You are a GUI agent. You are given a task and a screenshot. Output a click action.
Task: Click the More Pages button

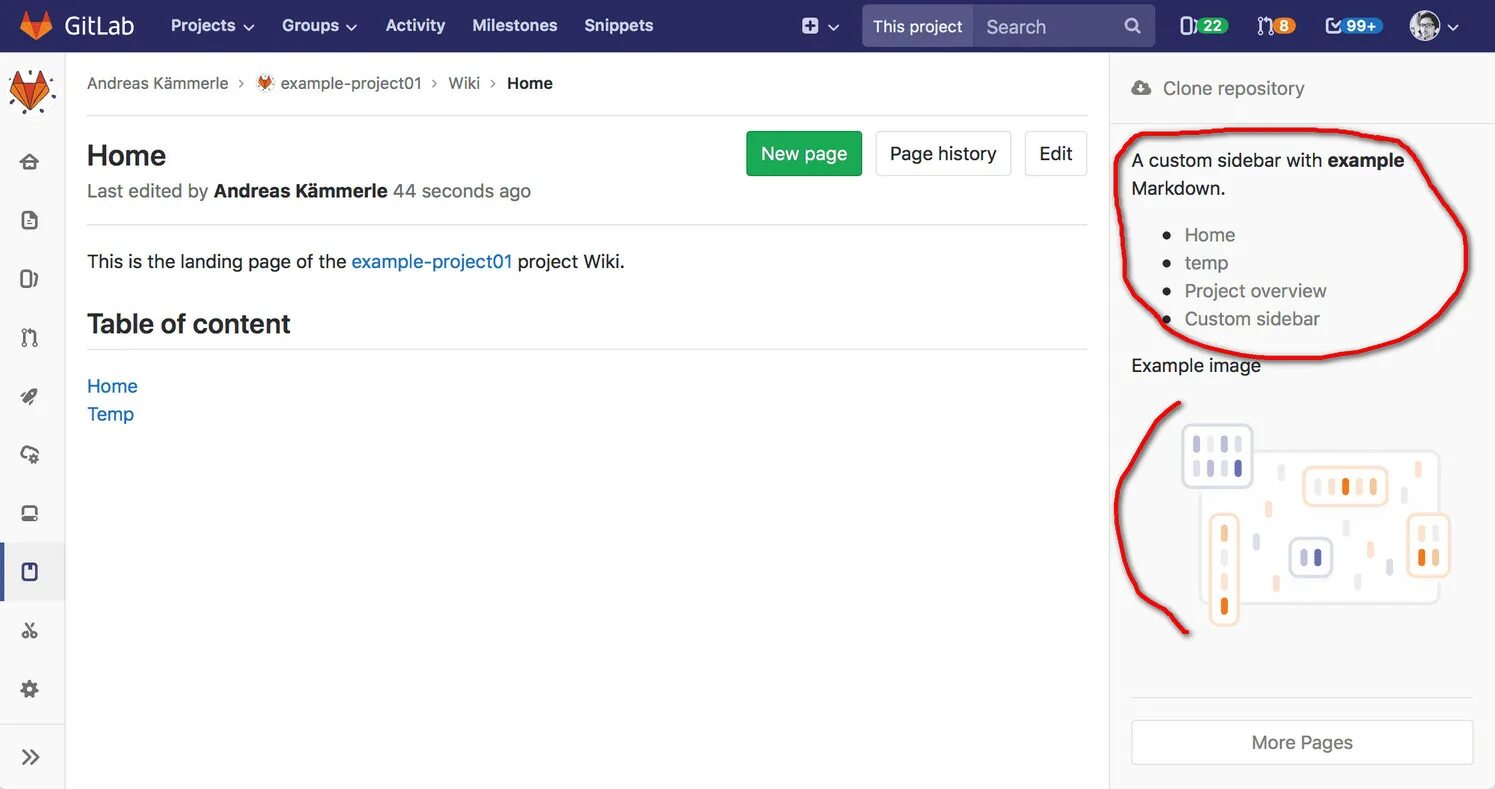coord(1302,742)
